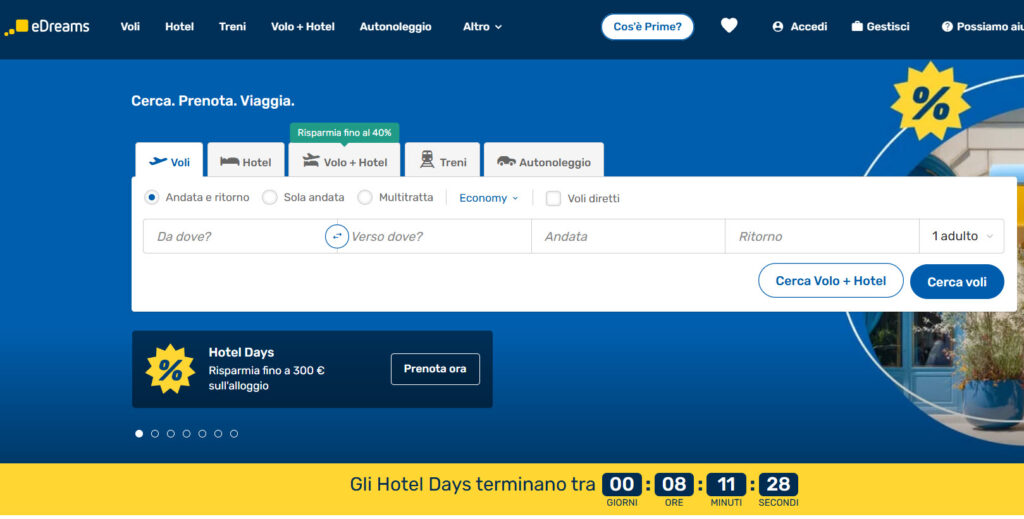Open Voli in the top navigation
Screen dimensions: 1024x519
(x=130, y=27)
